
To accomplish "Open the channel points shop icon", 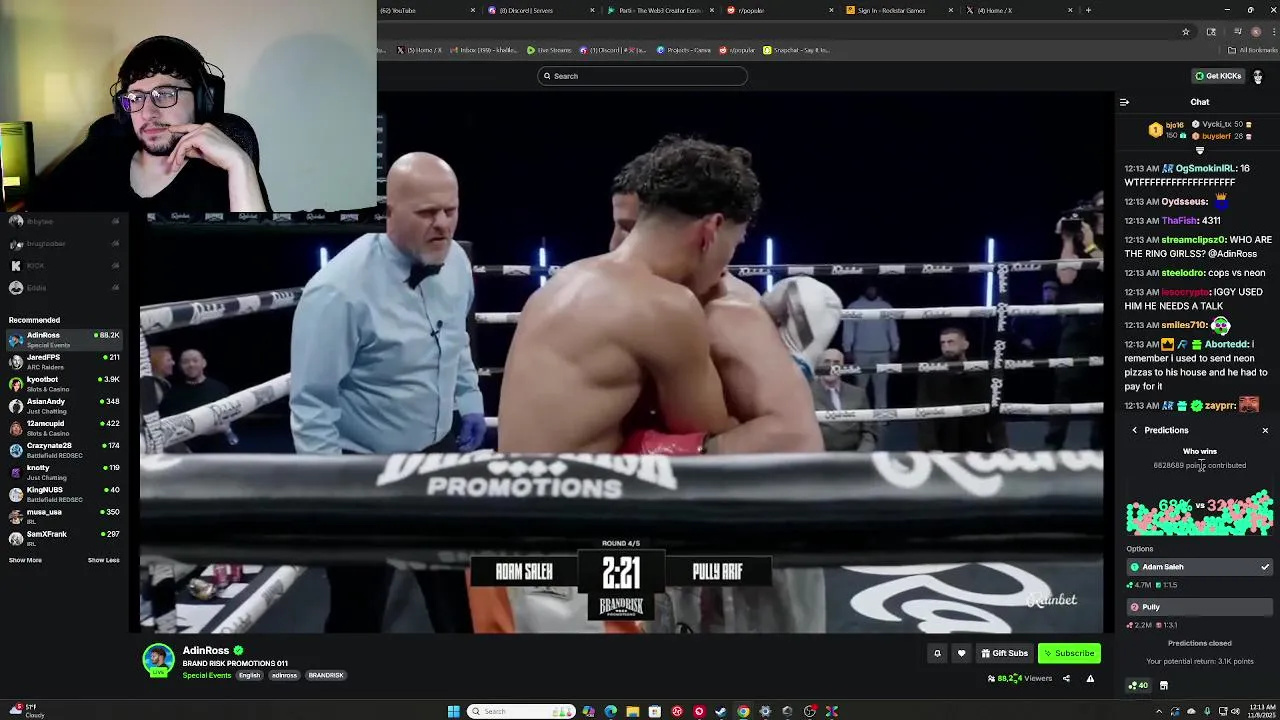I will pyautogui.click(x=1164, y=685).
